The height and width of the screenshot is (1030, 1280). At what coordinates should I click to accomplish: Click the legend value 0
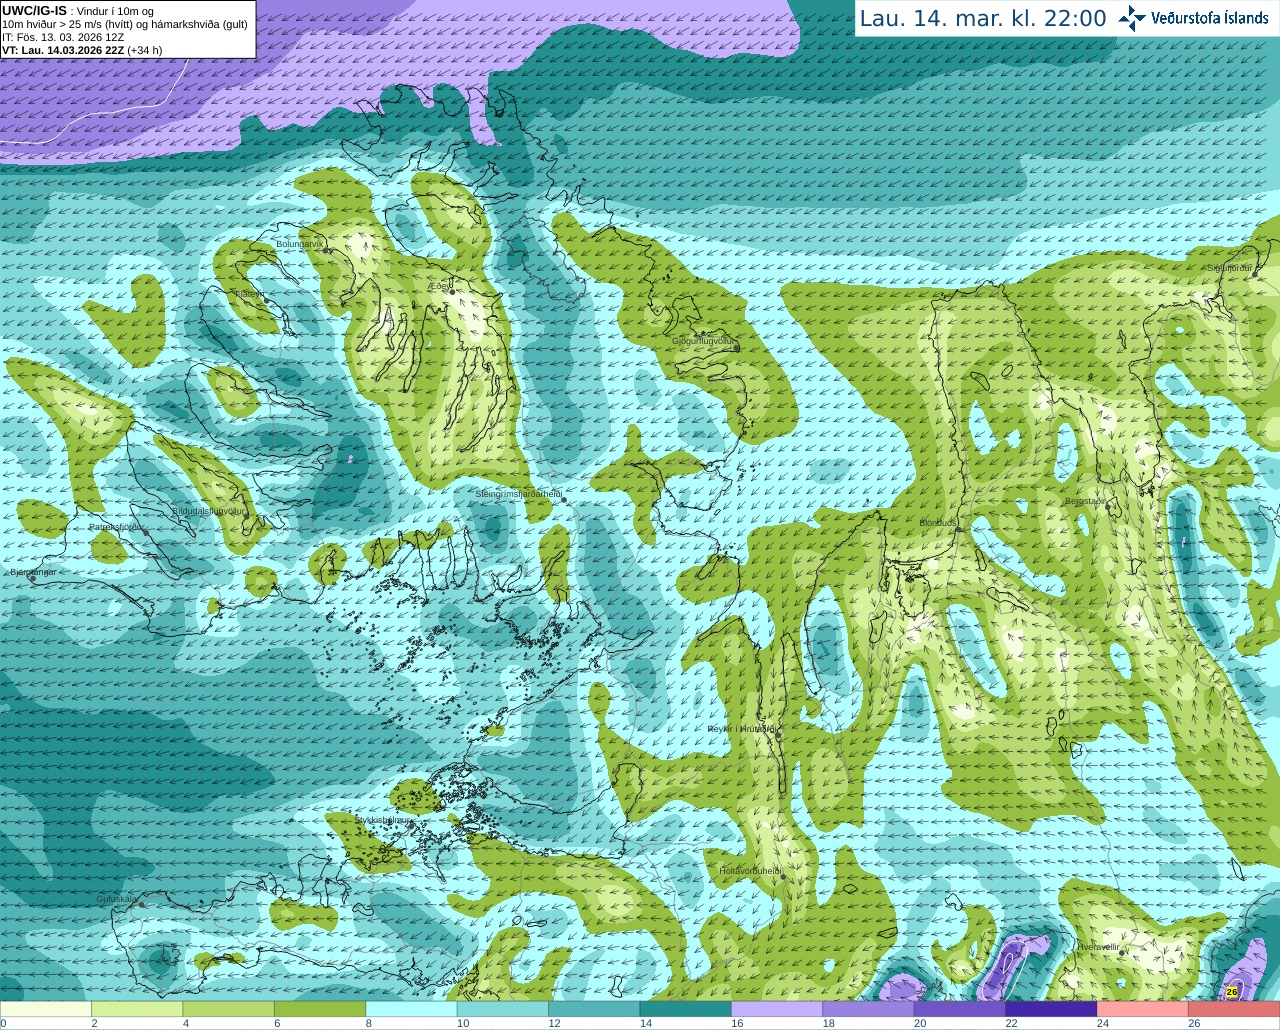[3, 1024]
